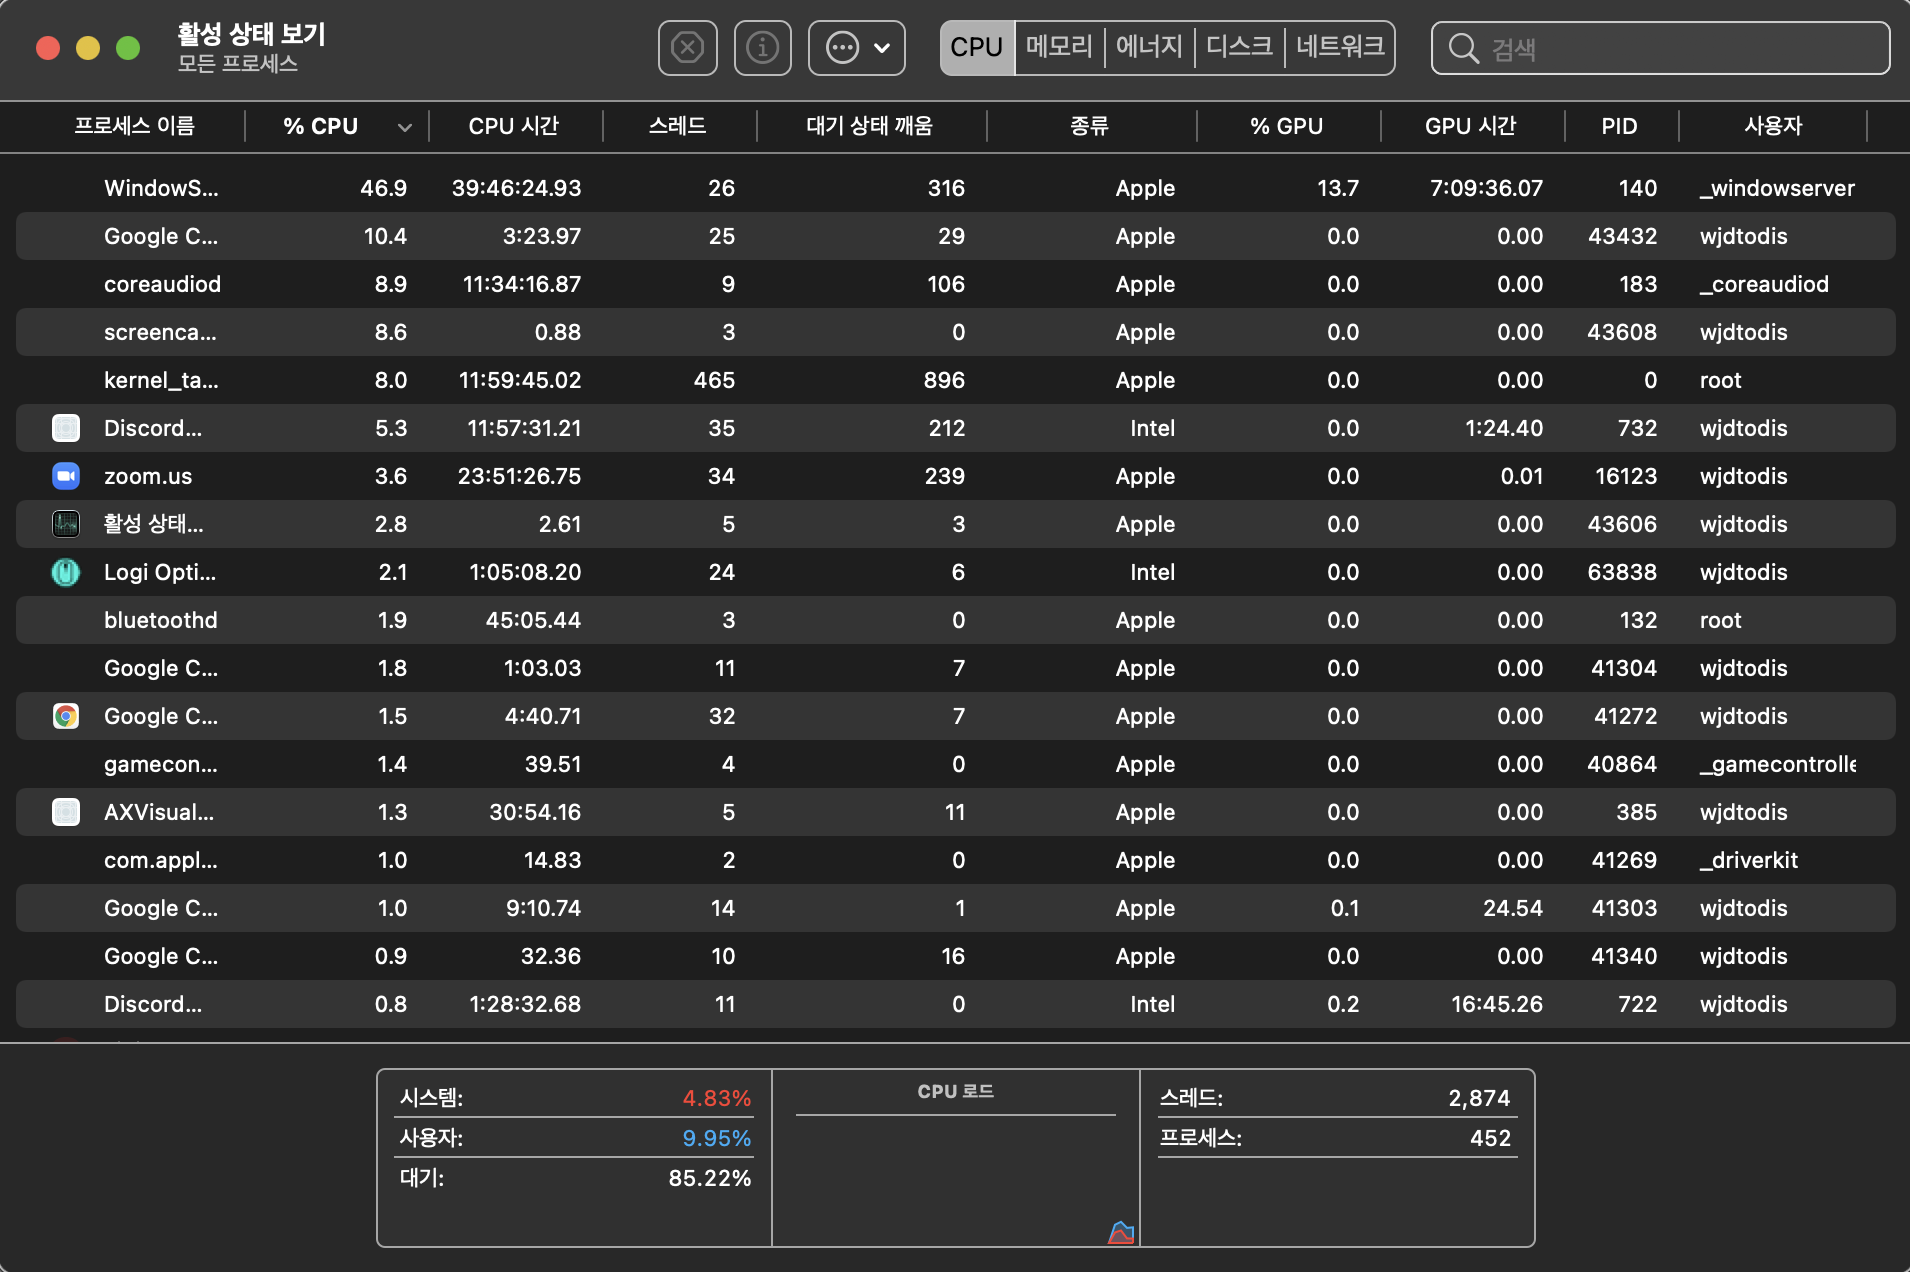Click the magnifier icon in search field

(1463, 48)
